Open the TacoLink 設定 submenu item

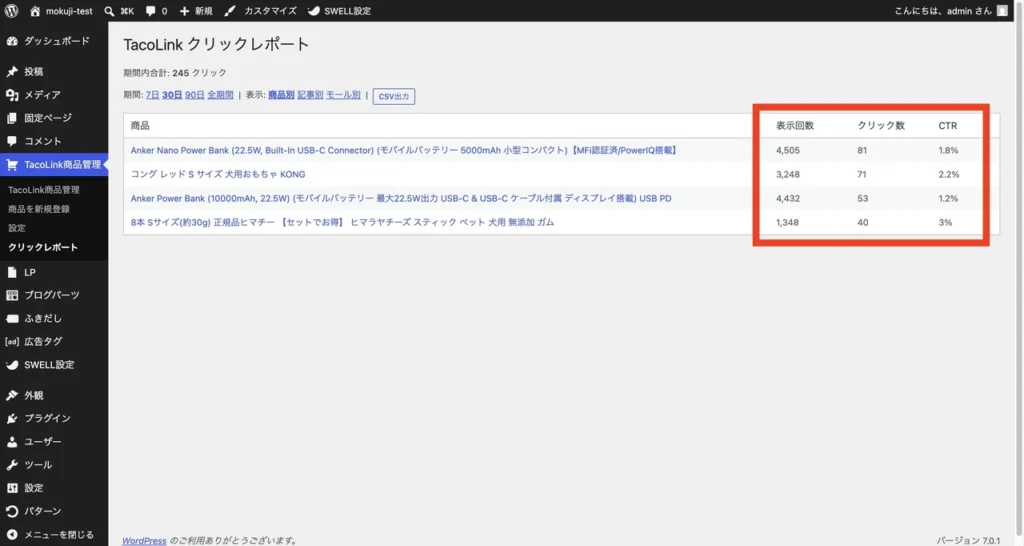(x=16, y=228)
